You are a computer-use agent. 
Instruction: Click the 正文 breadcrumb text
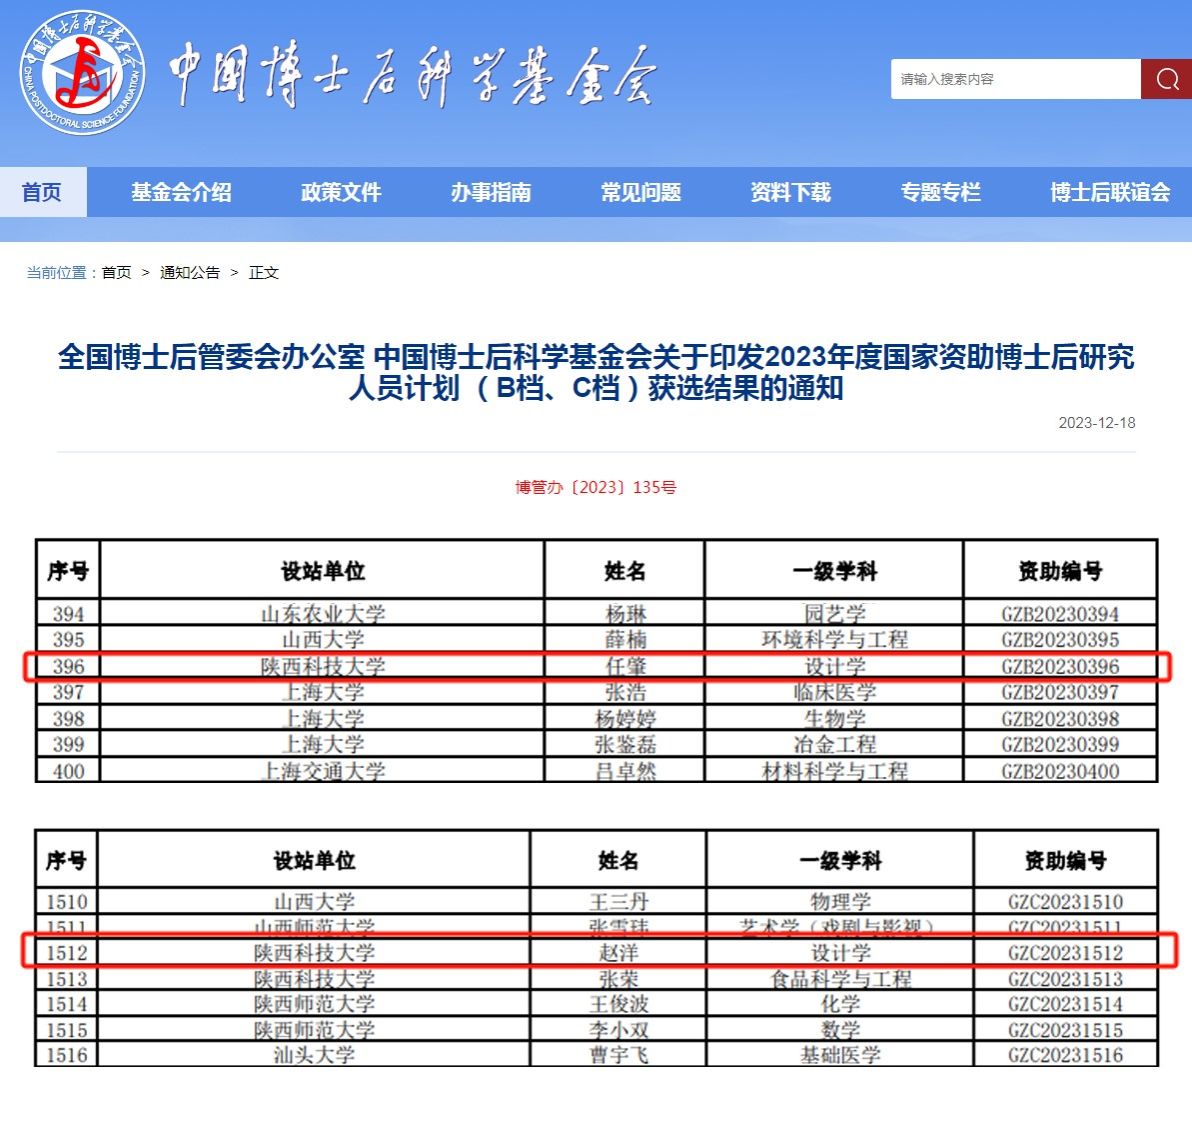pyautogui.click(x=264, y=273)
